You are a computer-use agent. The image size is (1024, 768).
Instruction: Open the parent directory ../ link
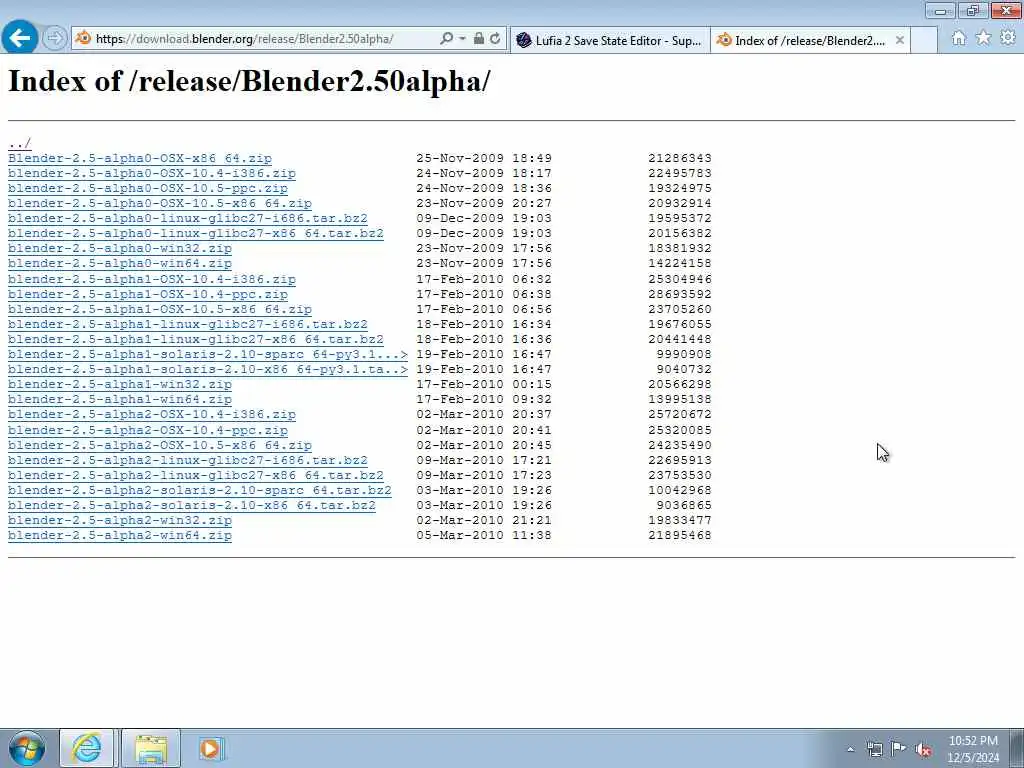pyautogui.click(x=20, y=143)
